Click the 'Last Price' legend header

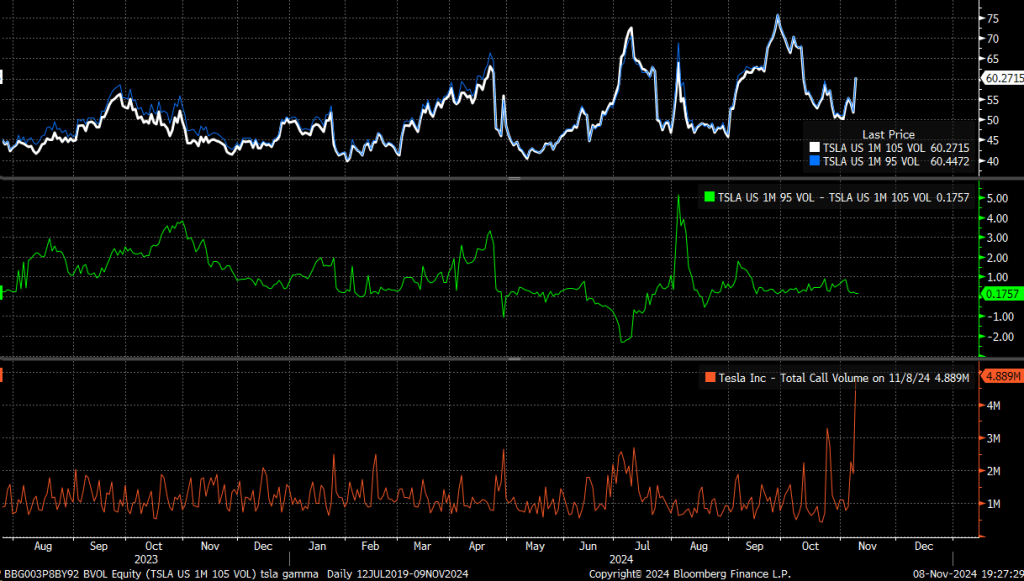tap(888, 134)
